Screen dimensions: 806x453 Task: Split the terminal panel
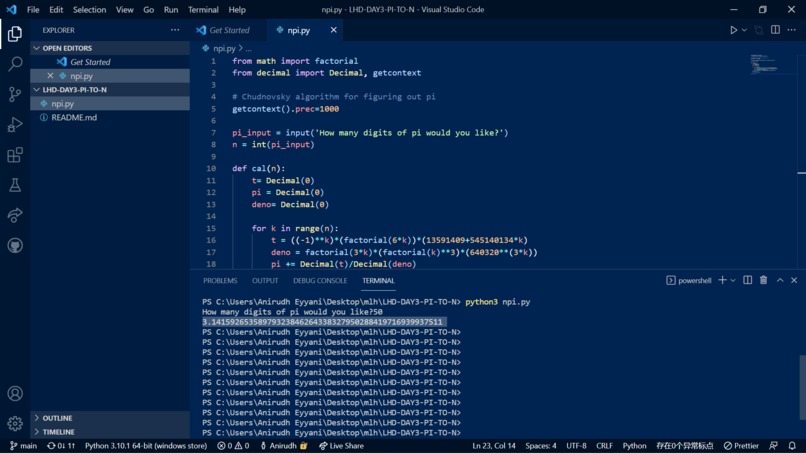[x=747, y=280]
